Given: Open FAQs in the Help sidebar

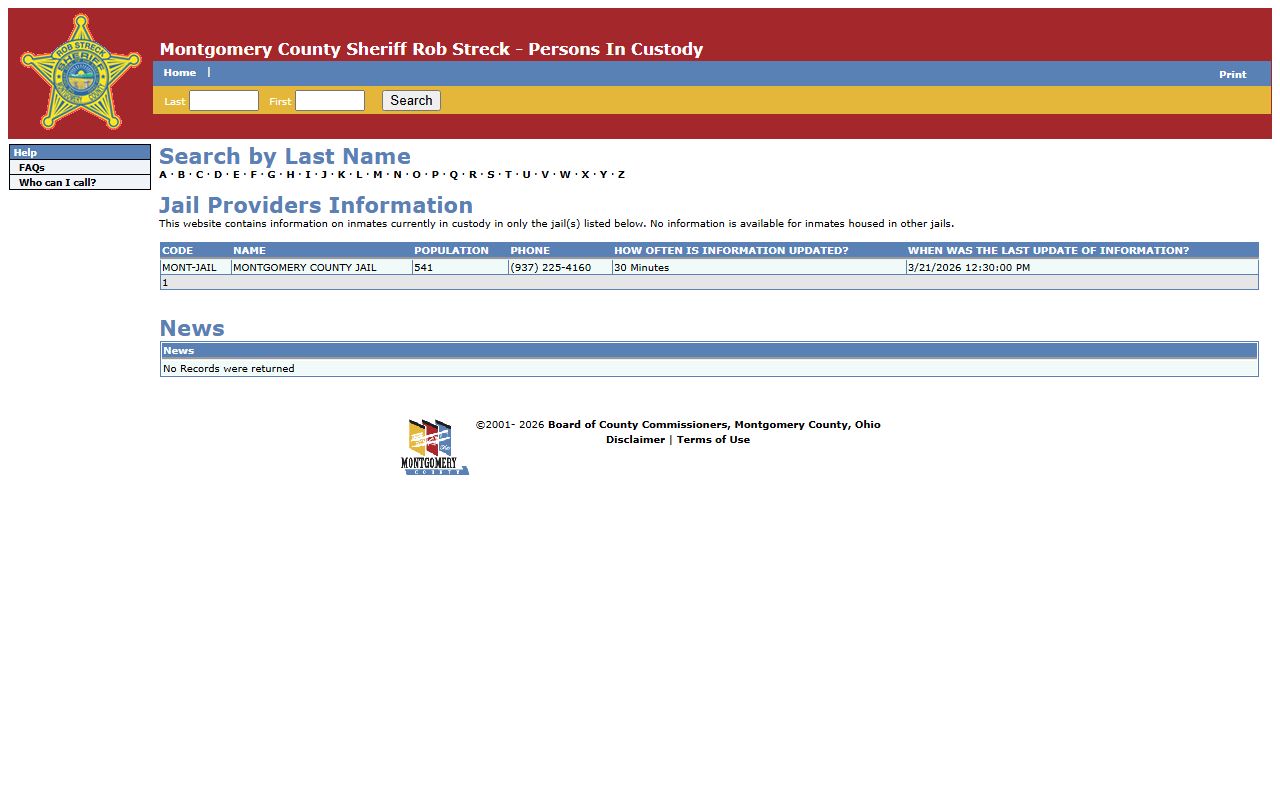Looking at the screenshot, I should pos(32,168).
